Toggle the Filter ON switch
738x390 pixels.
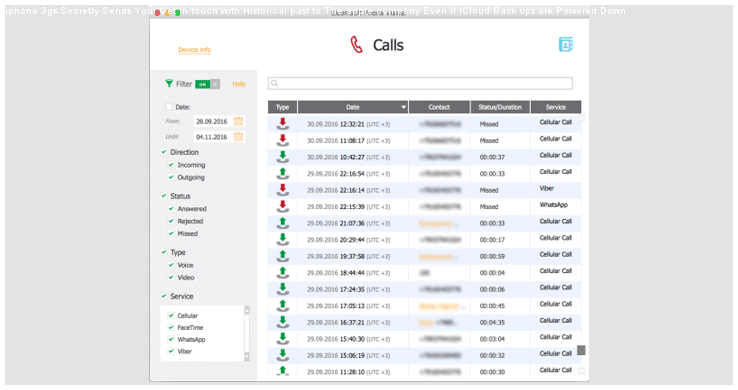point(208,84)
